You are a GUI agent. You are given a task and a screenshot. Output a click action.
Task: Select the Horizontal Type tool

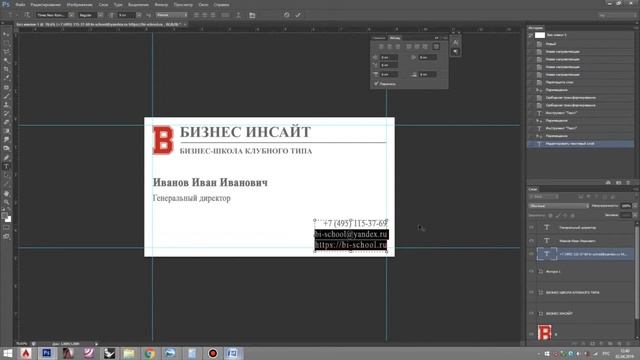tap(6, 167)
